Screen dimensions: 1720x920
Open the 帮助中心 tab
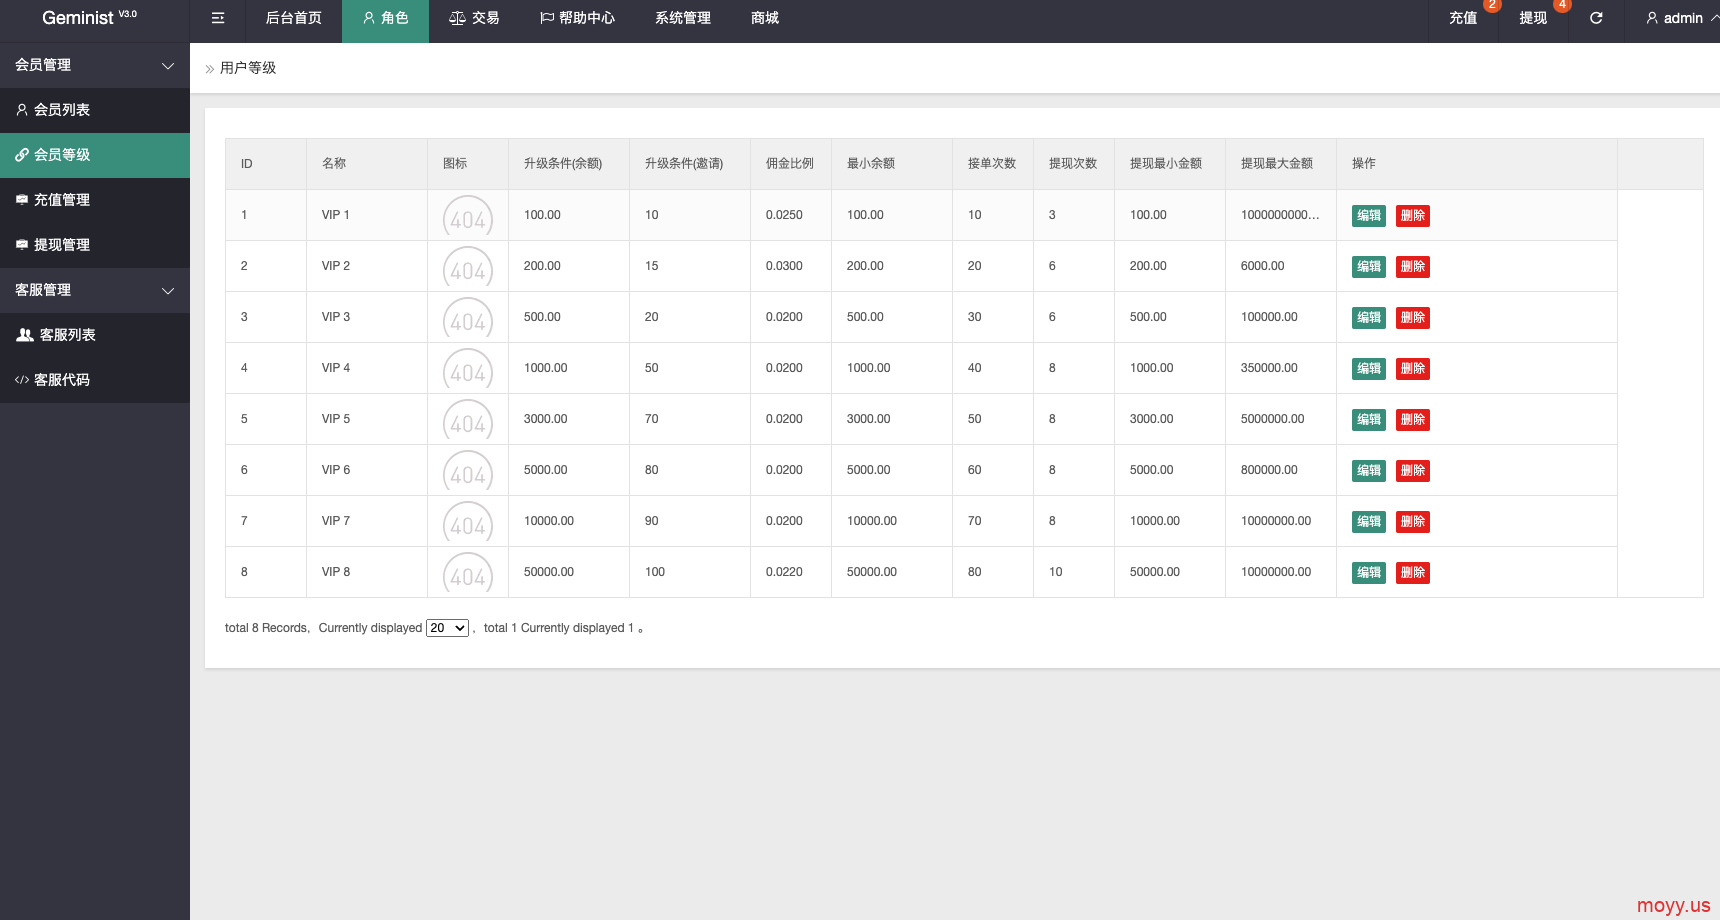click(577, 18)
